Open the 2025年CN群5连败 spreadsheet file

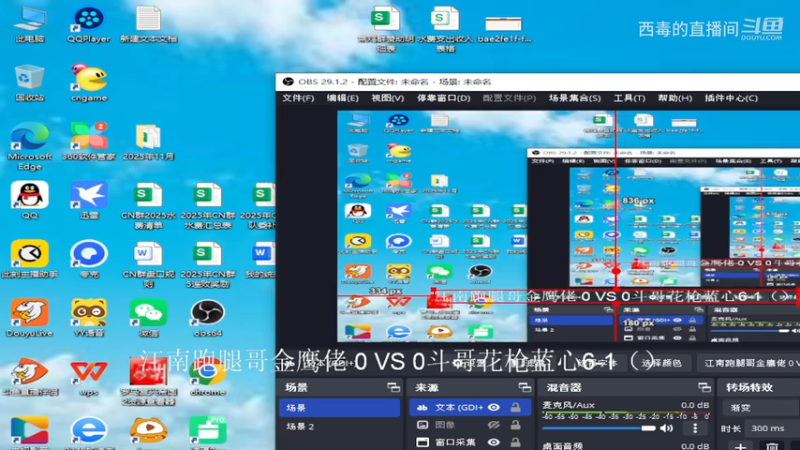(207, 265)
